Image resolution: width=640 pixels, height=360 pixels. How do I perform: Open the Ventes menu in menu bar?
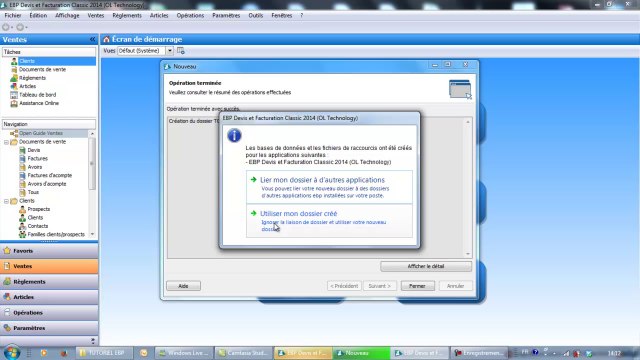(x=96, y=16)
